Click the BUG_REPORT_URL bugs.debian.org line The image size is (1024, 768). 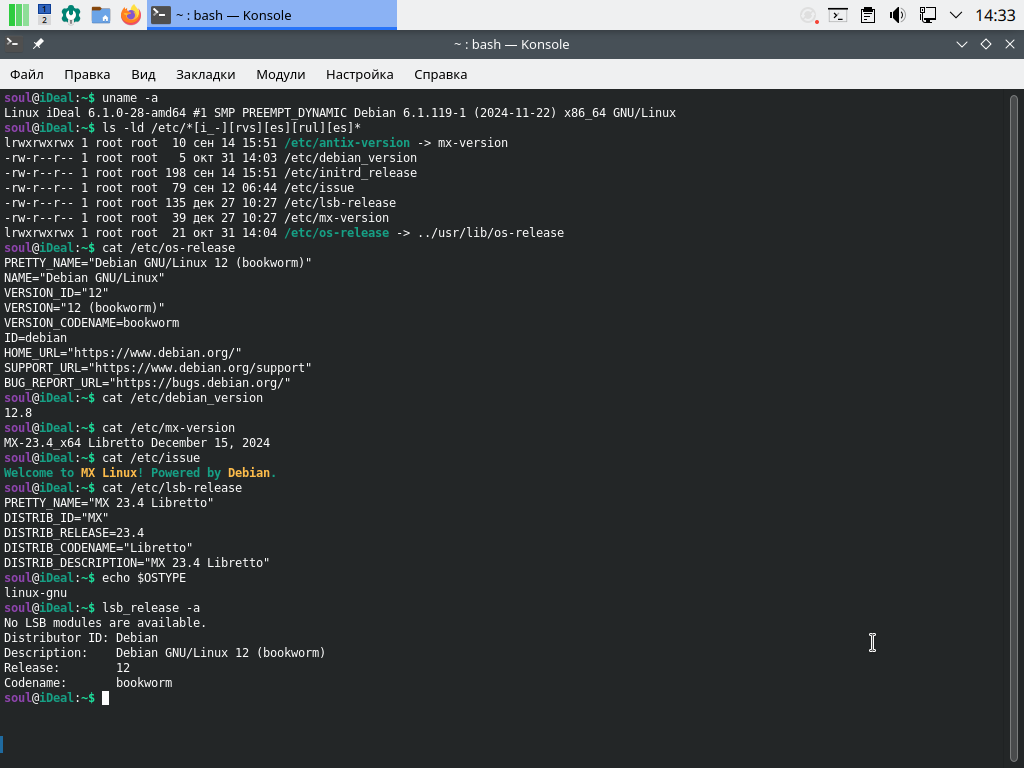point(148,383)
